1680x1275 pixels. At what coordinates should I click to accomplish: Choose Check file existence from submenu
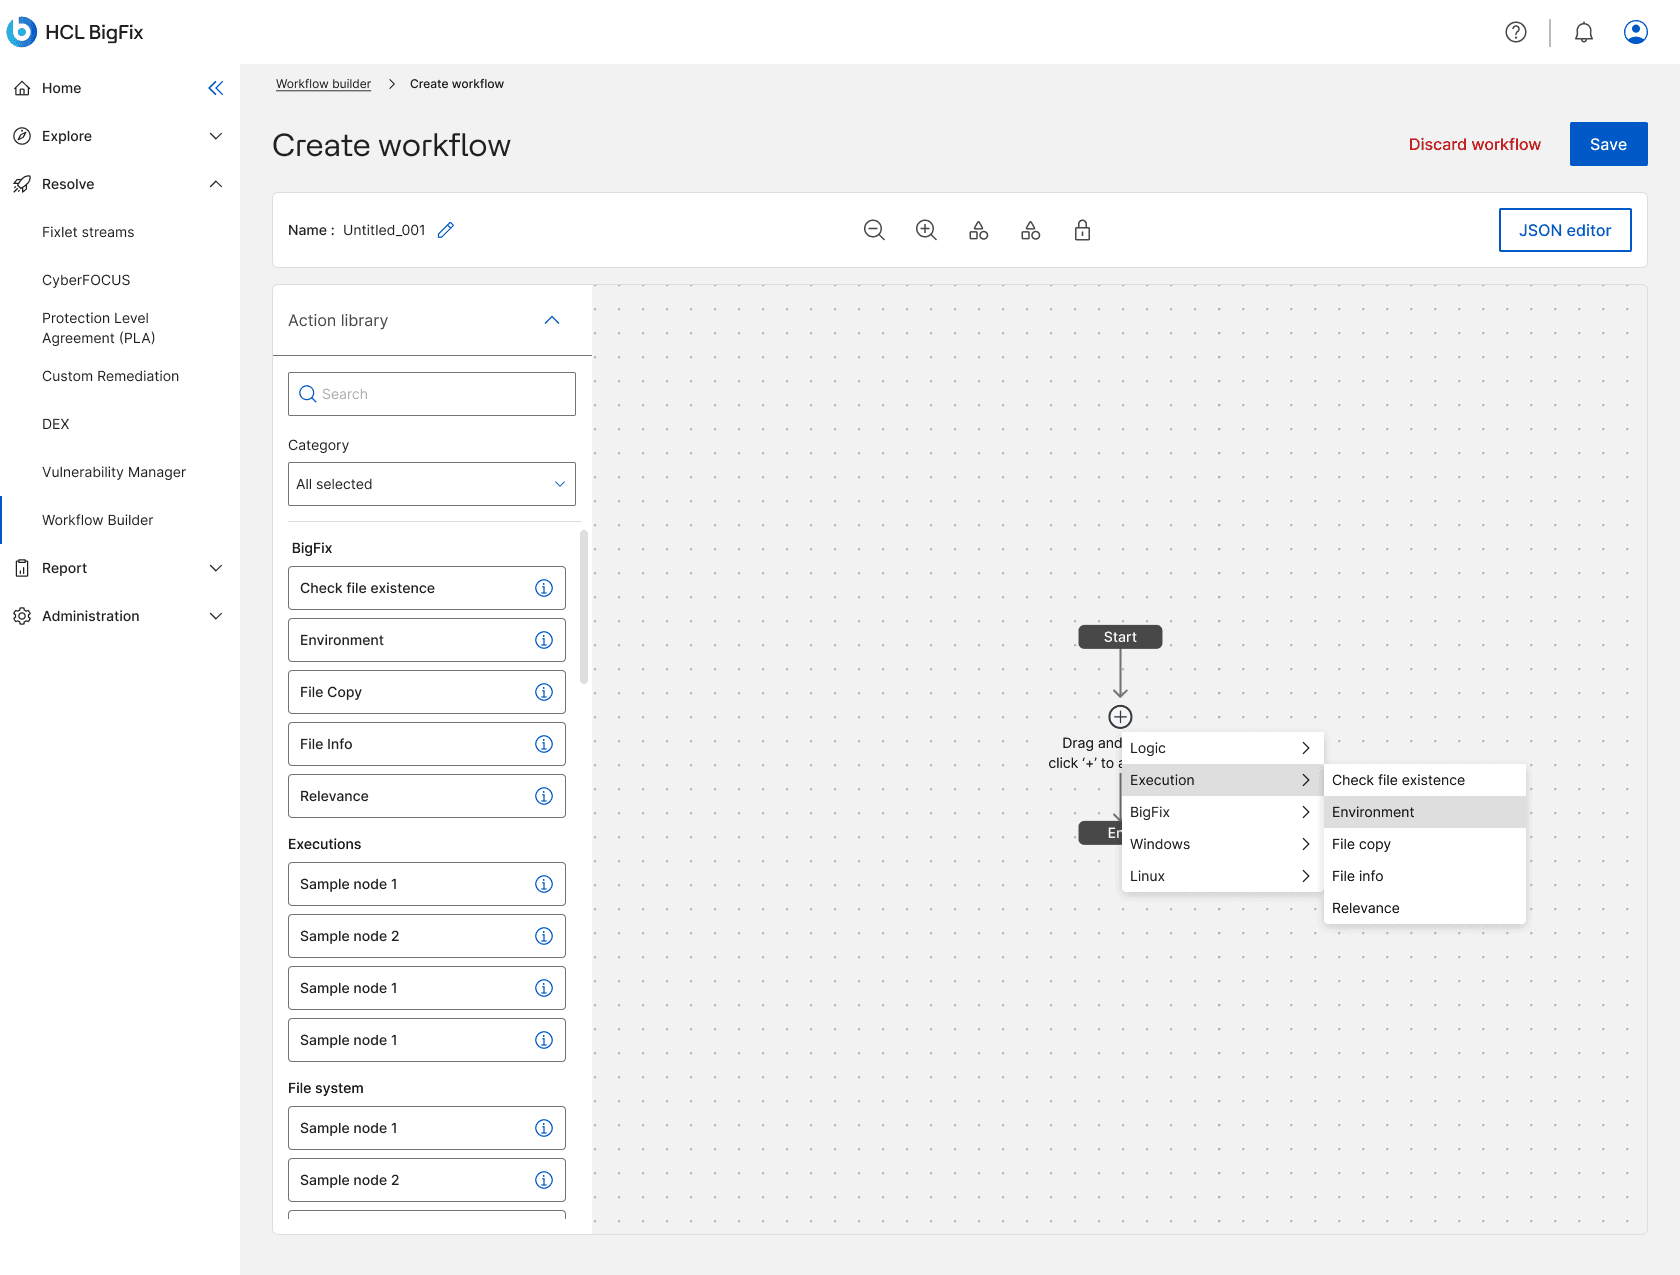tap(1425, 780)
